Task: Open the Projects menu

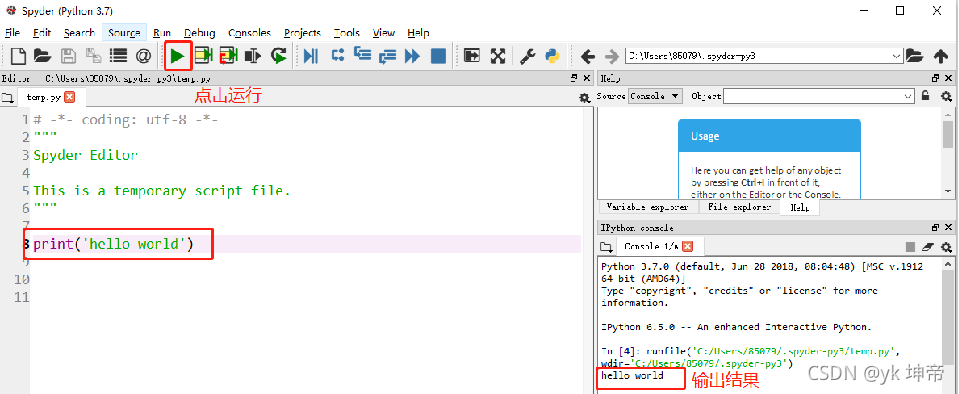Action: click(302, 33)
